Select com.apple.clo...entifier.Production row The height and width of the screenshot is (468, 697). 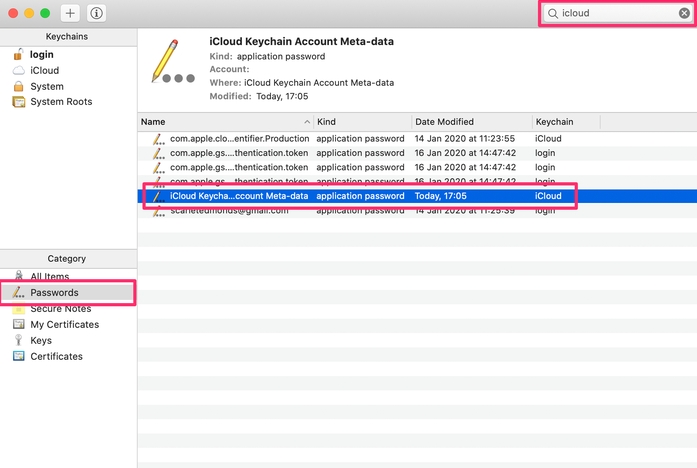click(x=417, y=139)
